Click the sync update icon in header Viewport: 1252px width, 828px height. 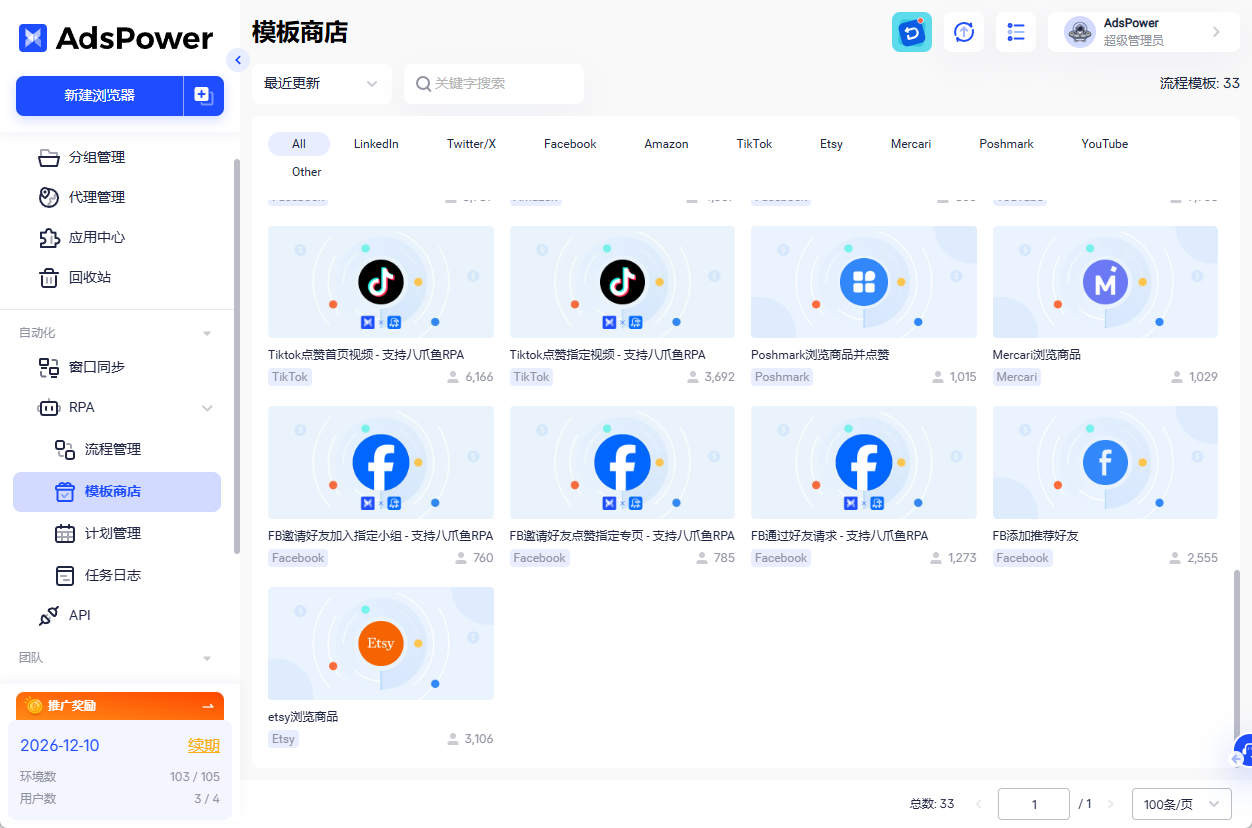(x=964, y=32)
